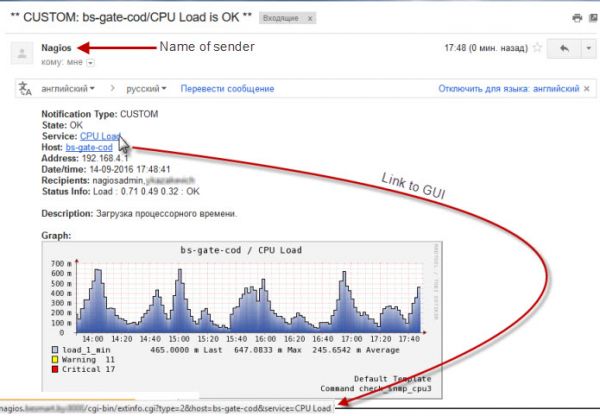Screen dimensions: 600x416
Task: Click Отключить для языка: английский link
Action: pyautogui.click(x=508, y=89)
